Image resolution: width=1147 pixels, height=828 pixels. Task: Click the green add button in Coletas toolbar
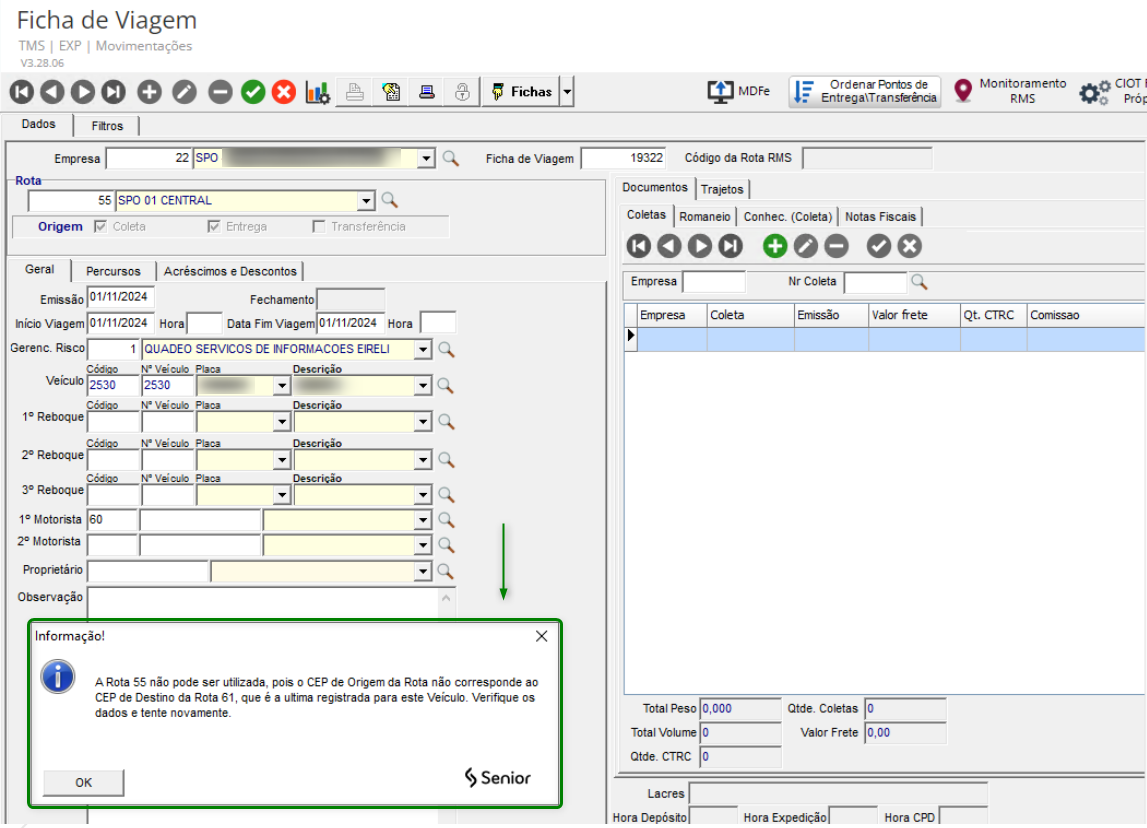pos(774,246)
